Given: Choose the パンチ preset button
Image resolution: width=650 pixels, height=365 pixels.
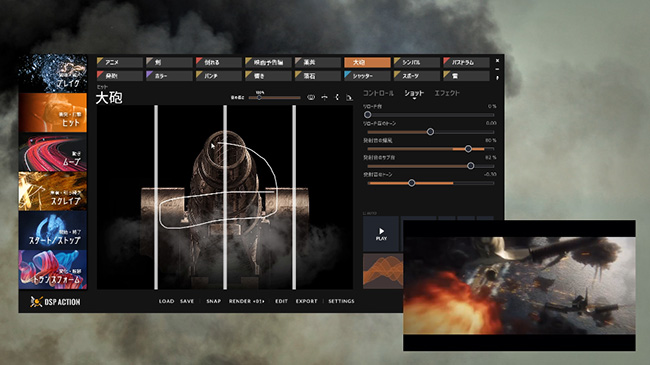Looking at the screenshot, I should click(x=218, y=75).
